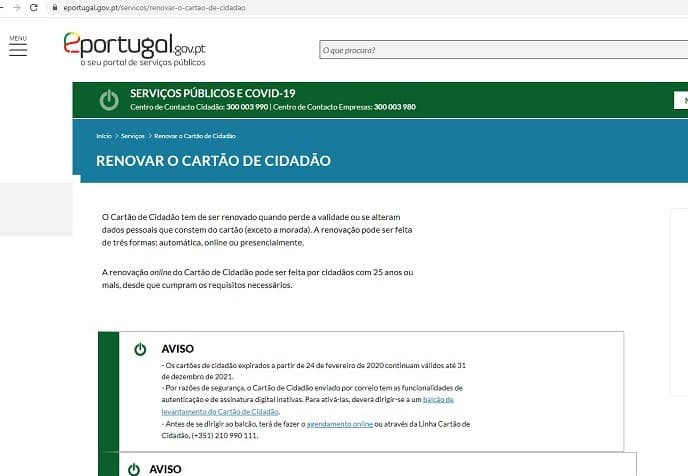
Task: Focus the 'O que procura?' search field
Action: pyautogui.click(x=503, y=50)
